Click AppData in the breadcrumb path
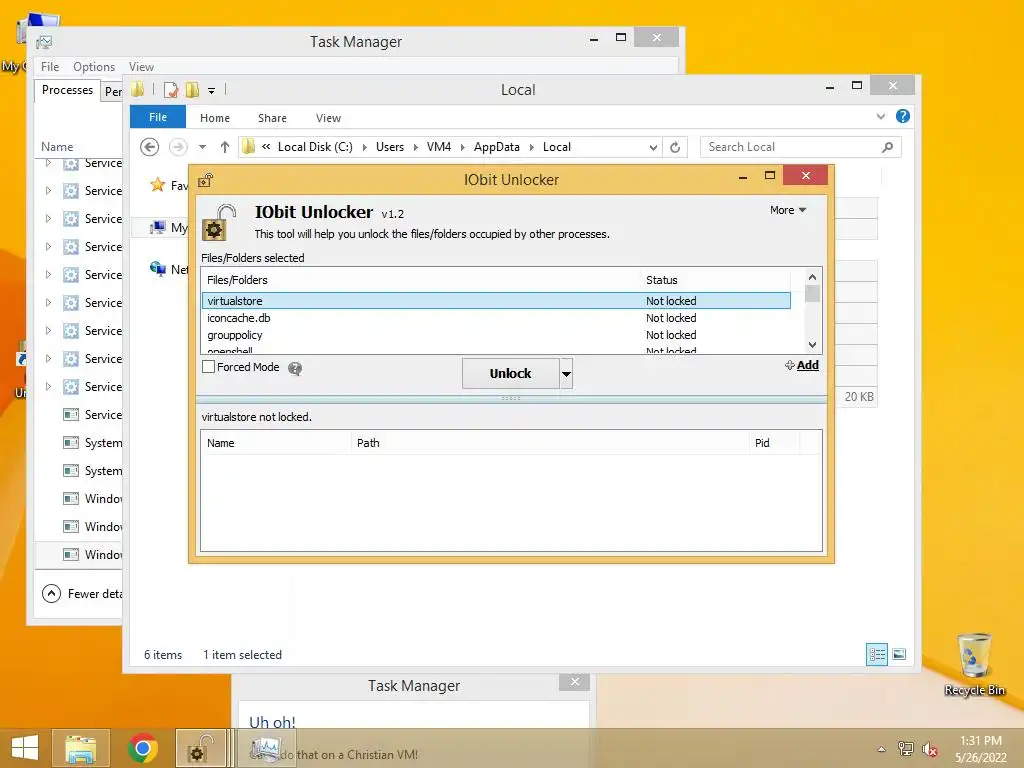The image size is (1024, 768). (x=496, y=147)
